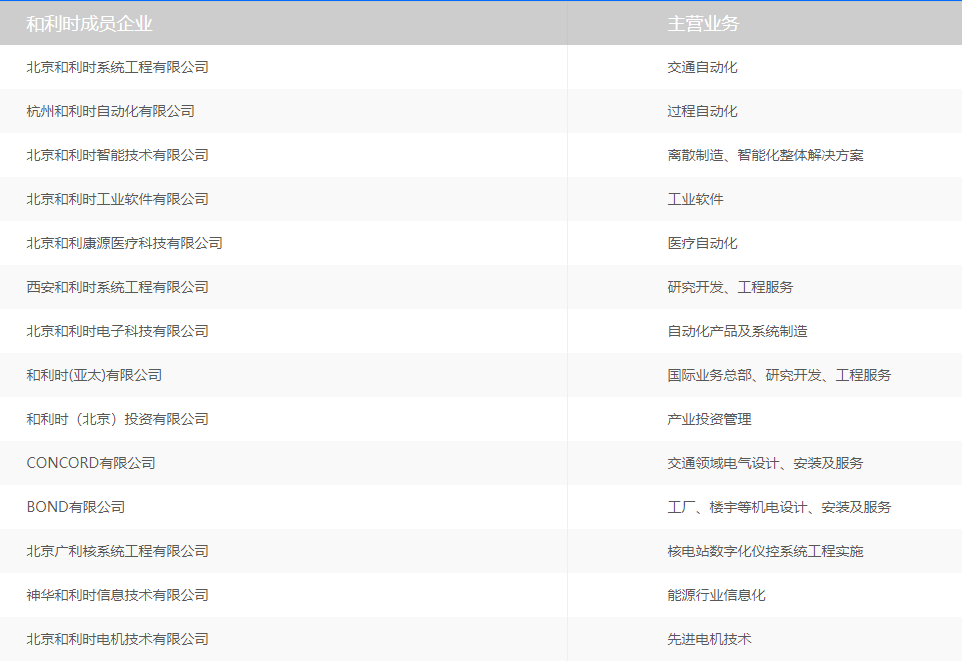The image size is (962, 661).
Task: Click 北京和利时电子科技有限公司 entry
Action: [x=117, y=331]
